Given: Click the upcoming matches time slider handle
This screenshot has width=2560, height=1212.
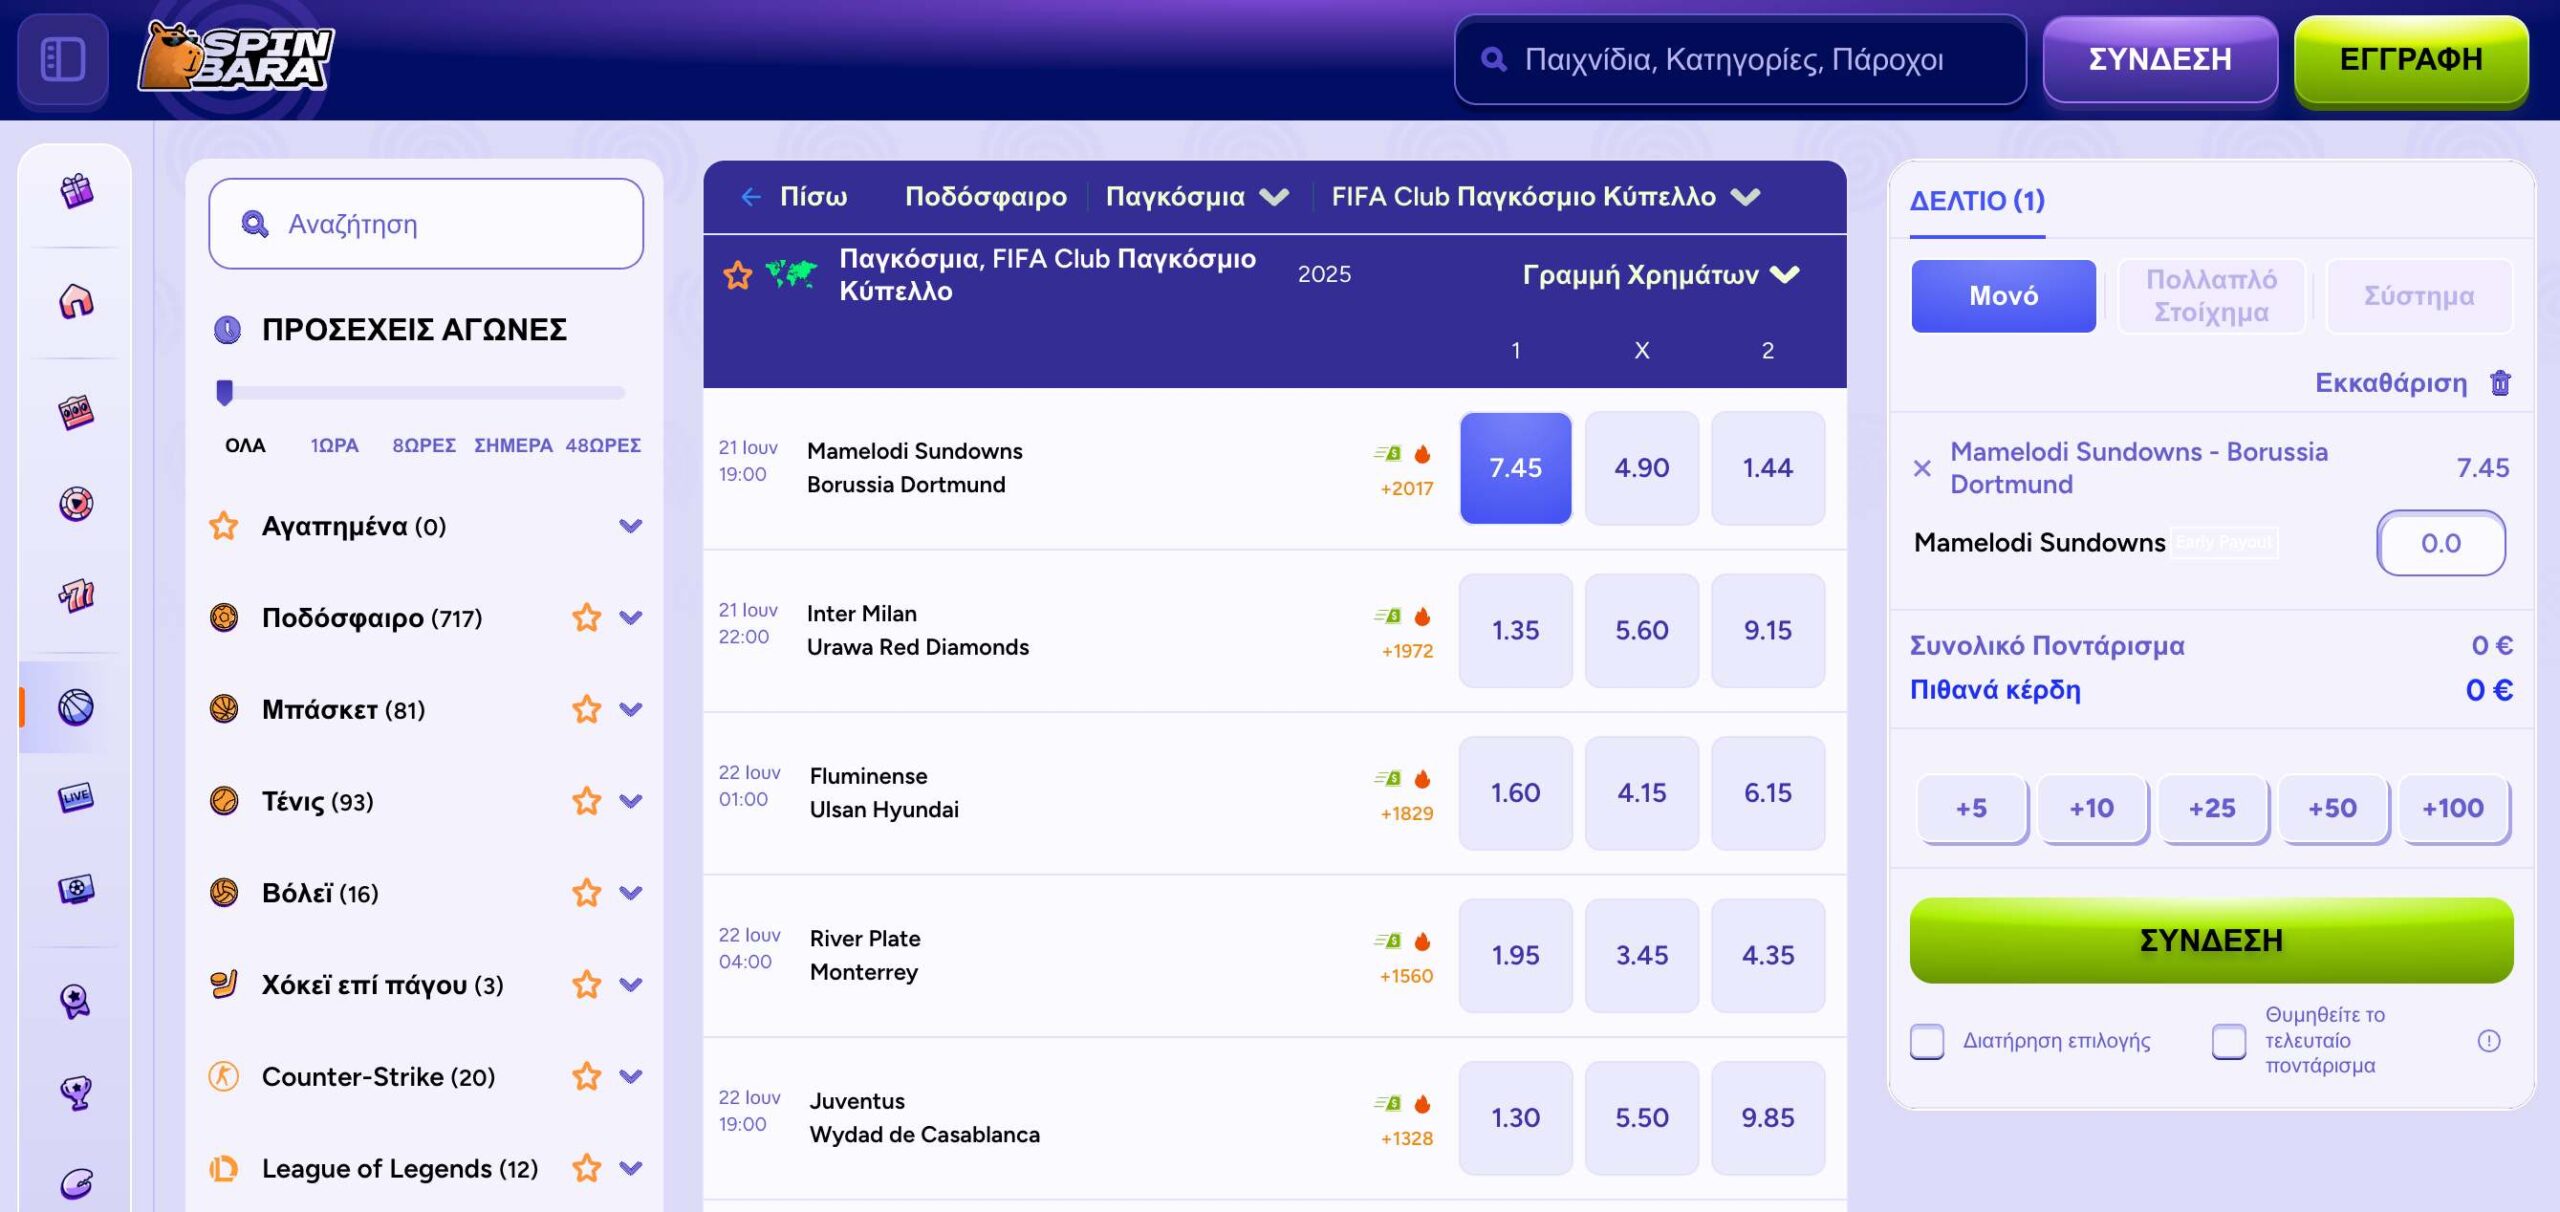Looking at the screenshot, I should [225, 392].
